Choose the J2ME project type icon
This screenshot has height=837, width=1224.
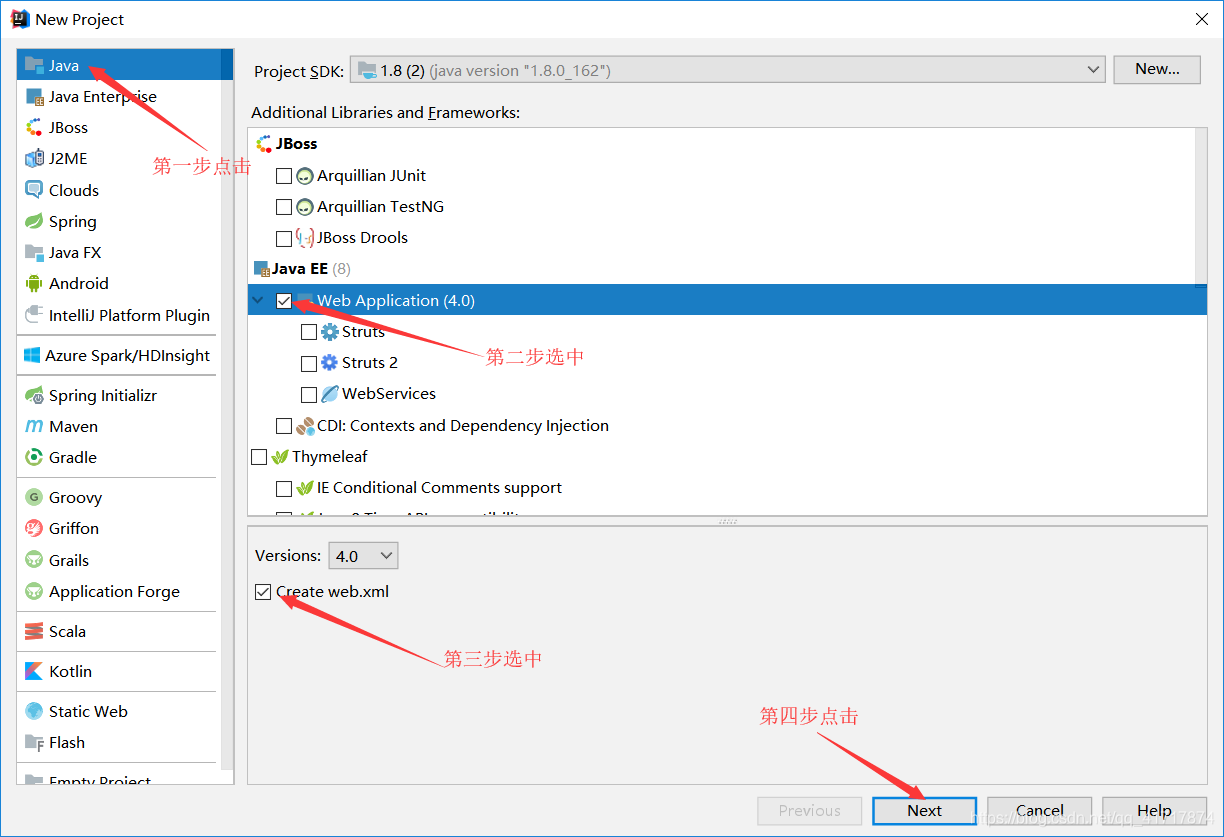[34, 159]
